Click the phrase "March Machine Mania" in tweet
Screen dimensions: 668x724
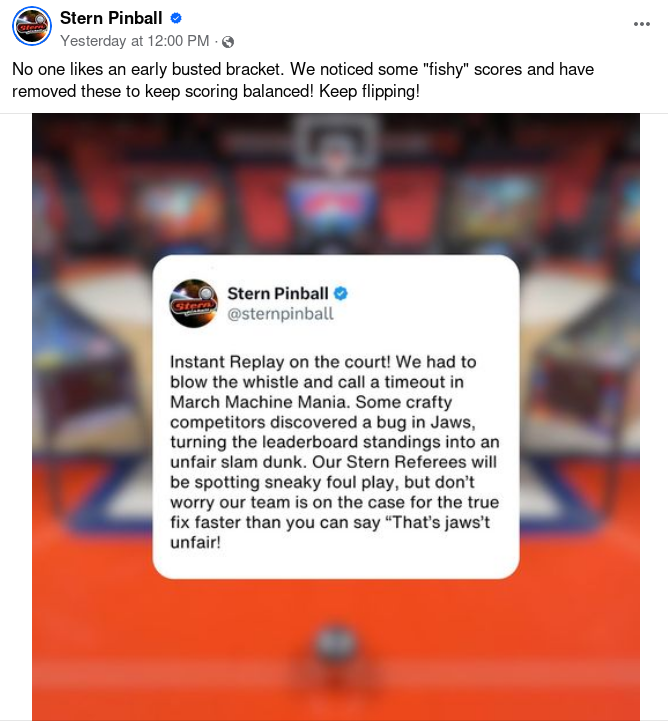258,402
